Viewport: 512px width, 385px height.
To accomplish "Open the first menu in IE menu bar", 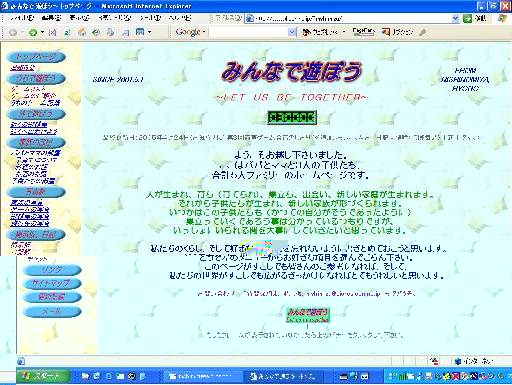I will click(21, 18).
